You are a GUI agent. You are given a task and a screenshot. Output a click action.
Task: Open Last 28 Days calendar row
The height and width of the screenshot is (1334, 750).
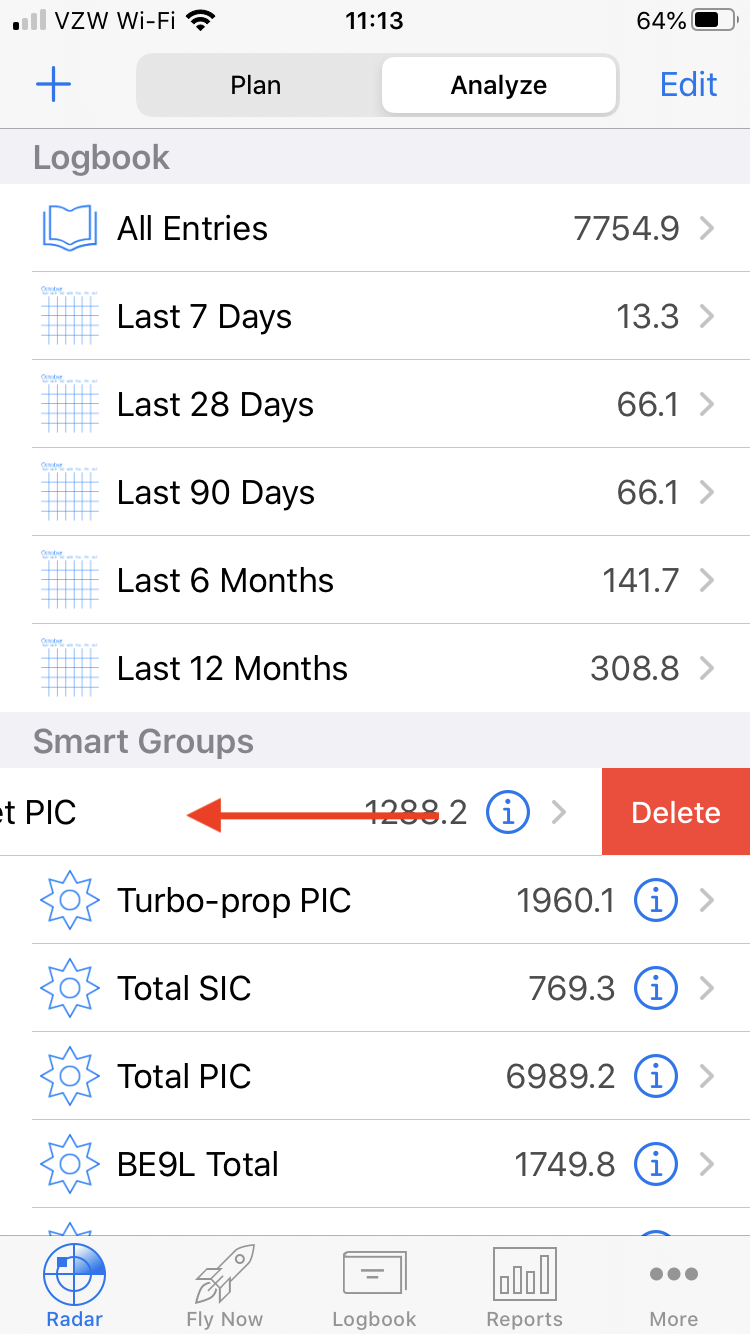click(375, 405)
